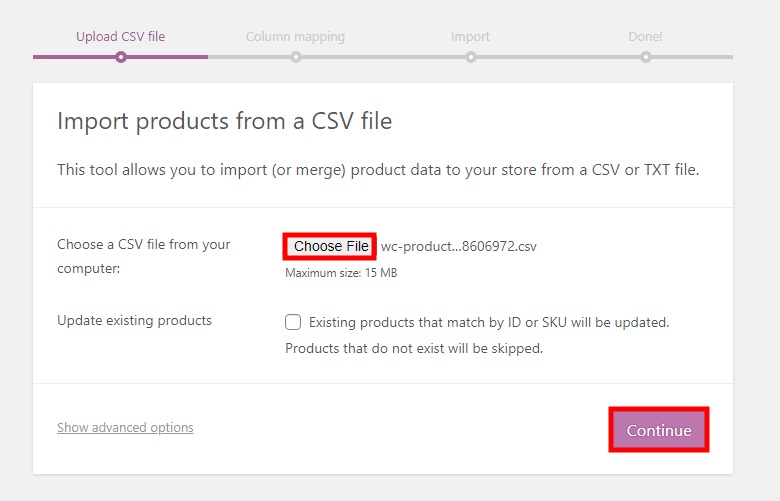This screenshot has width=780, height=501.
Task: Click the 'Existing products that match' checkbox label
Action: [x=489, y=322]
